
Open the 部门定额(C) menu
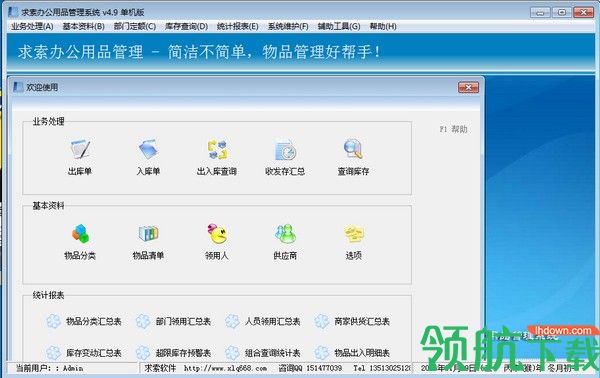[x=135, y=26]
